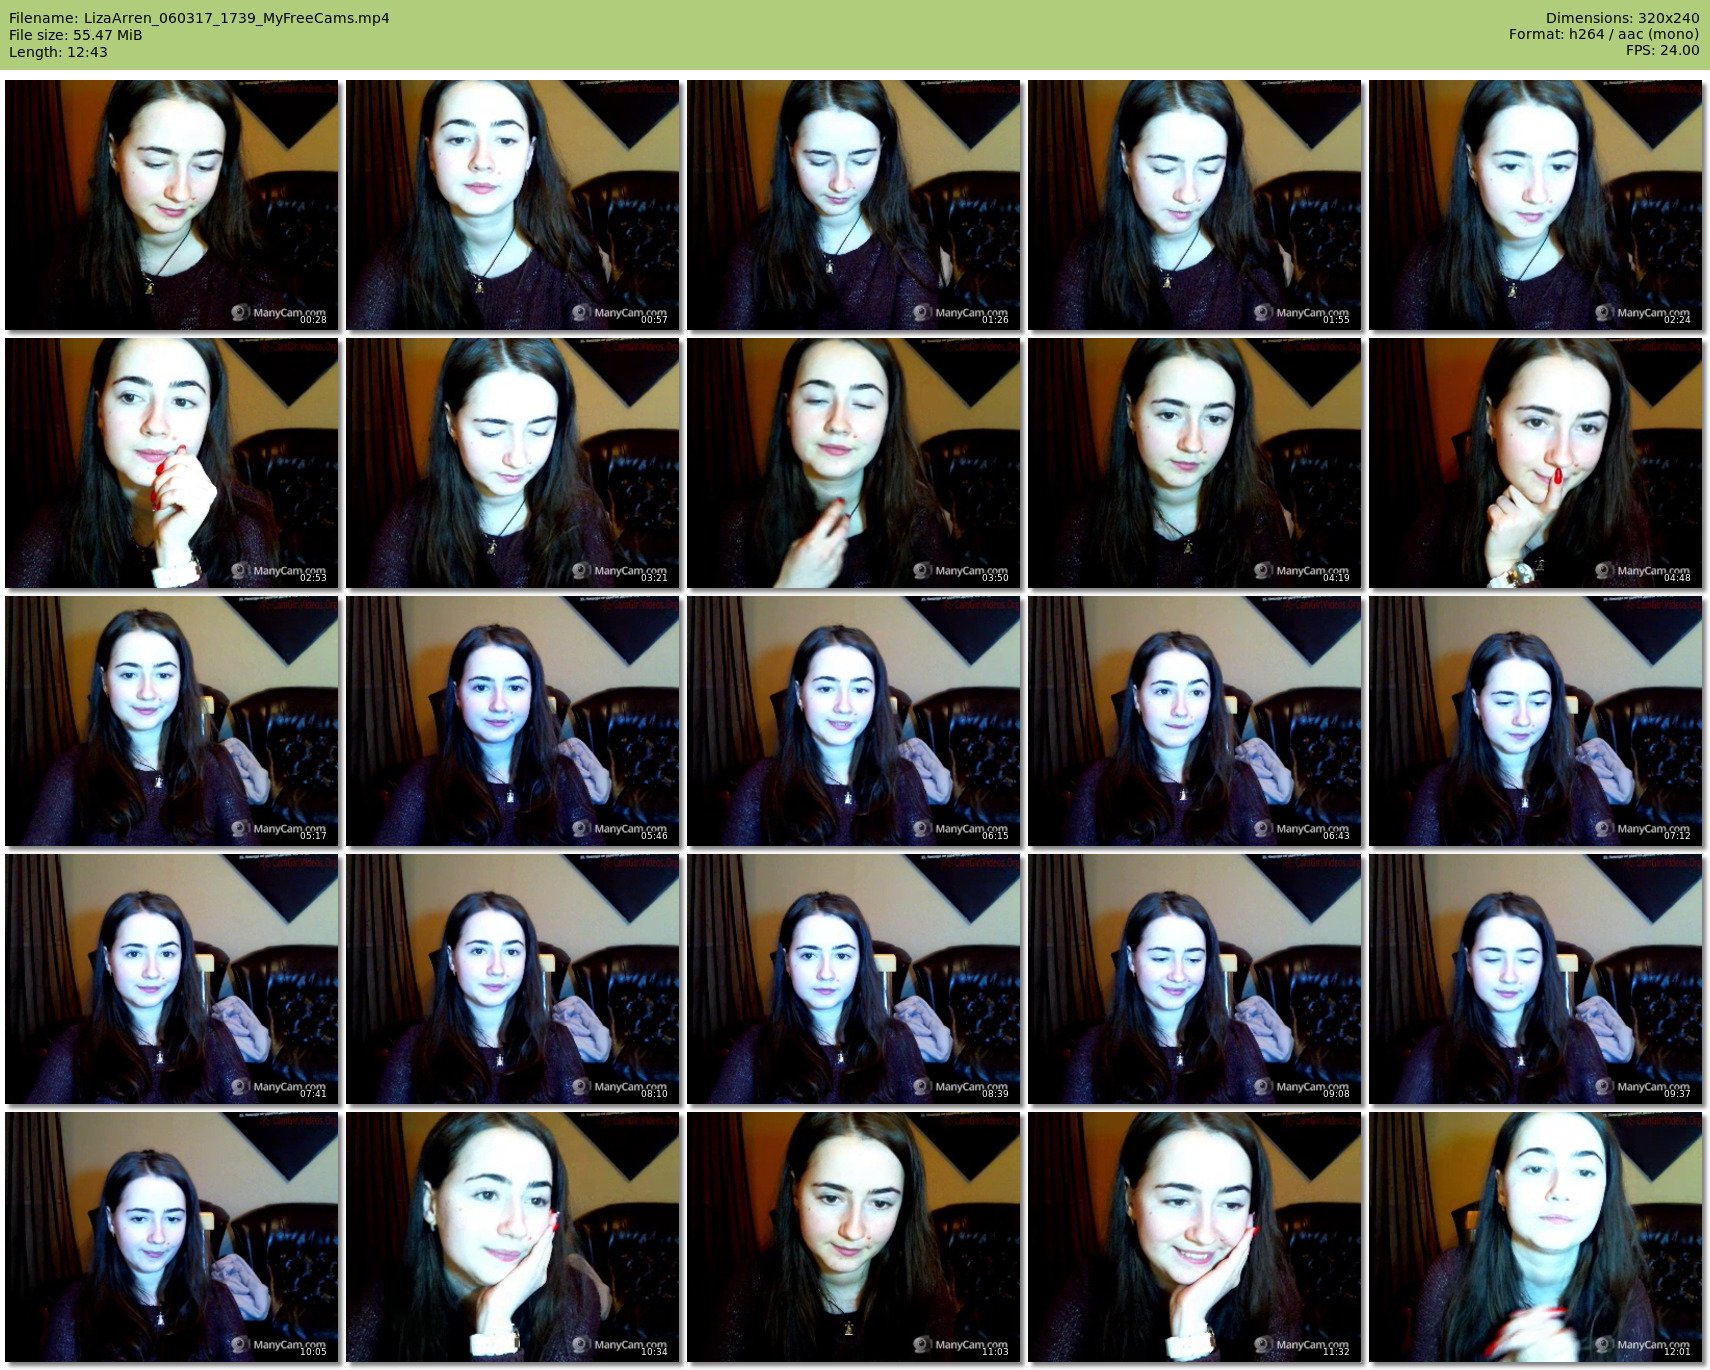Click the "Format: h264 / aac (mono)" text

(1604, 35)
